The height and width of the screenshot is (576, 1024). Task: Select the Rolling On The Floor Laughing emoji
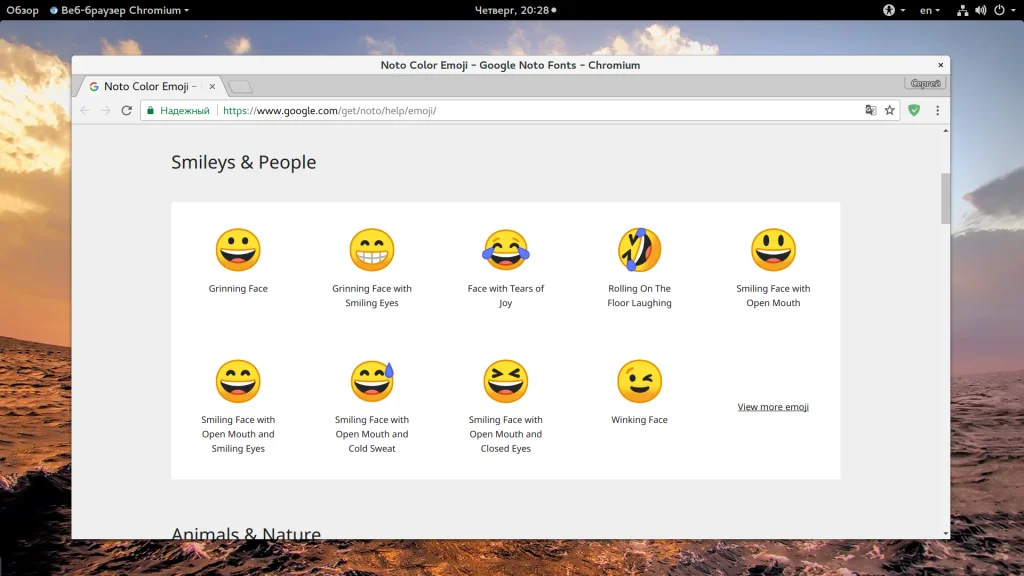tap(639, 250)
